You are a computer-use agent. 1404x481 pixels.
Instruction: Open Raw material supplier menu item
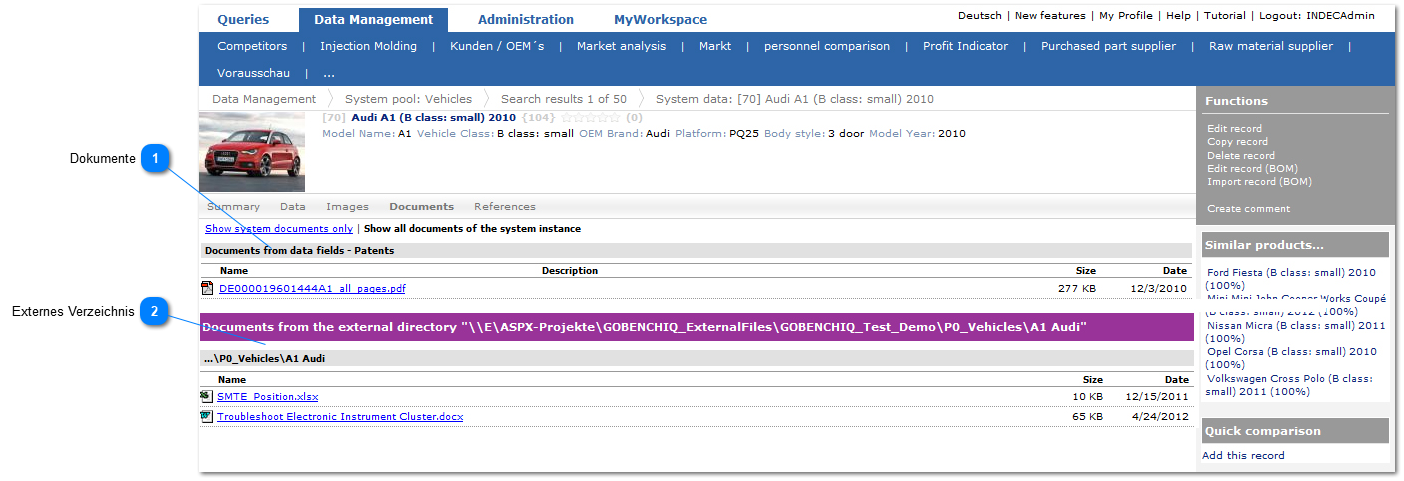[1270, 46]
